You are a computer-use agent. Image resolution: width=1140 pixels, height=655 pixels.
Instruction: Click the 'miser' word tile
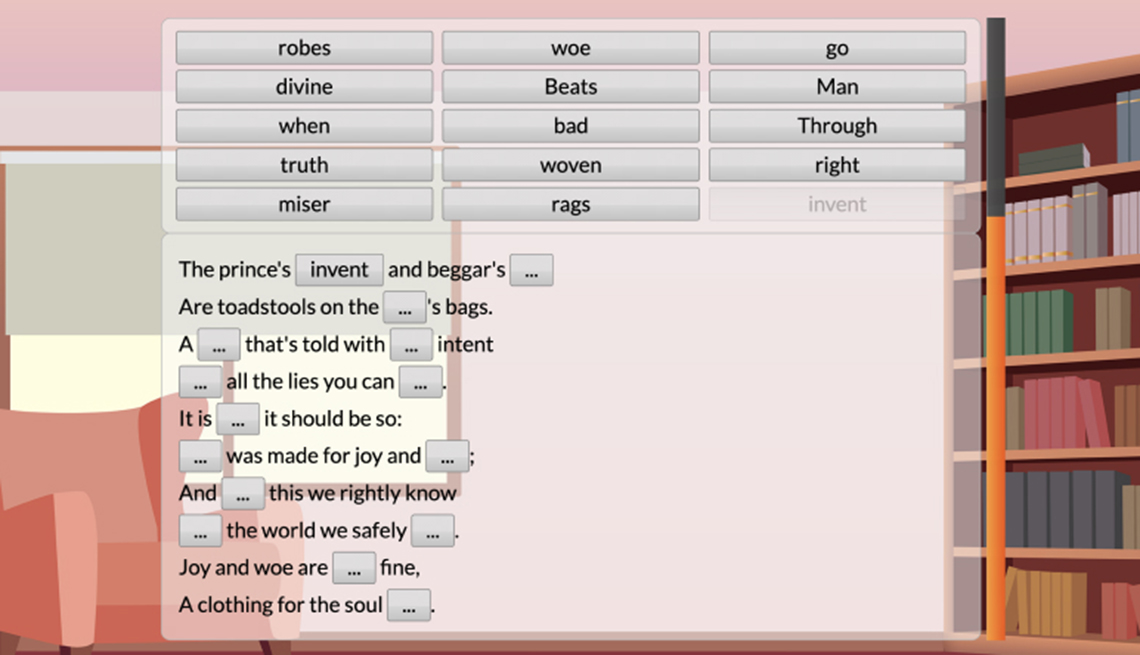304,204
